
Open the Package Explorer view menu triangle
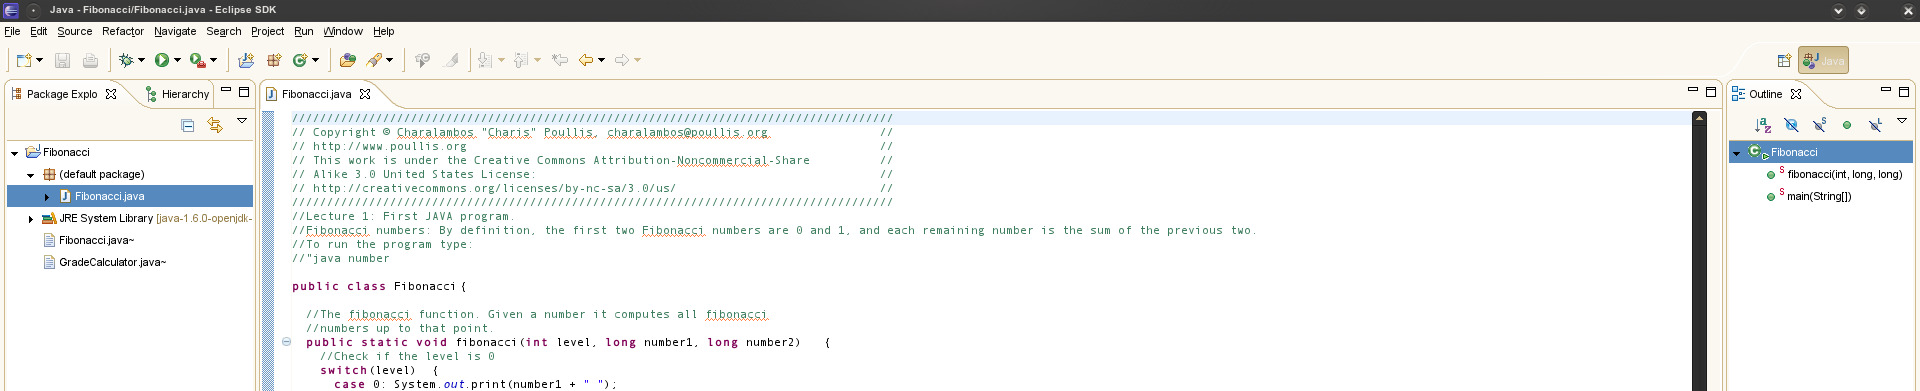tap(242, 121)
